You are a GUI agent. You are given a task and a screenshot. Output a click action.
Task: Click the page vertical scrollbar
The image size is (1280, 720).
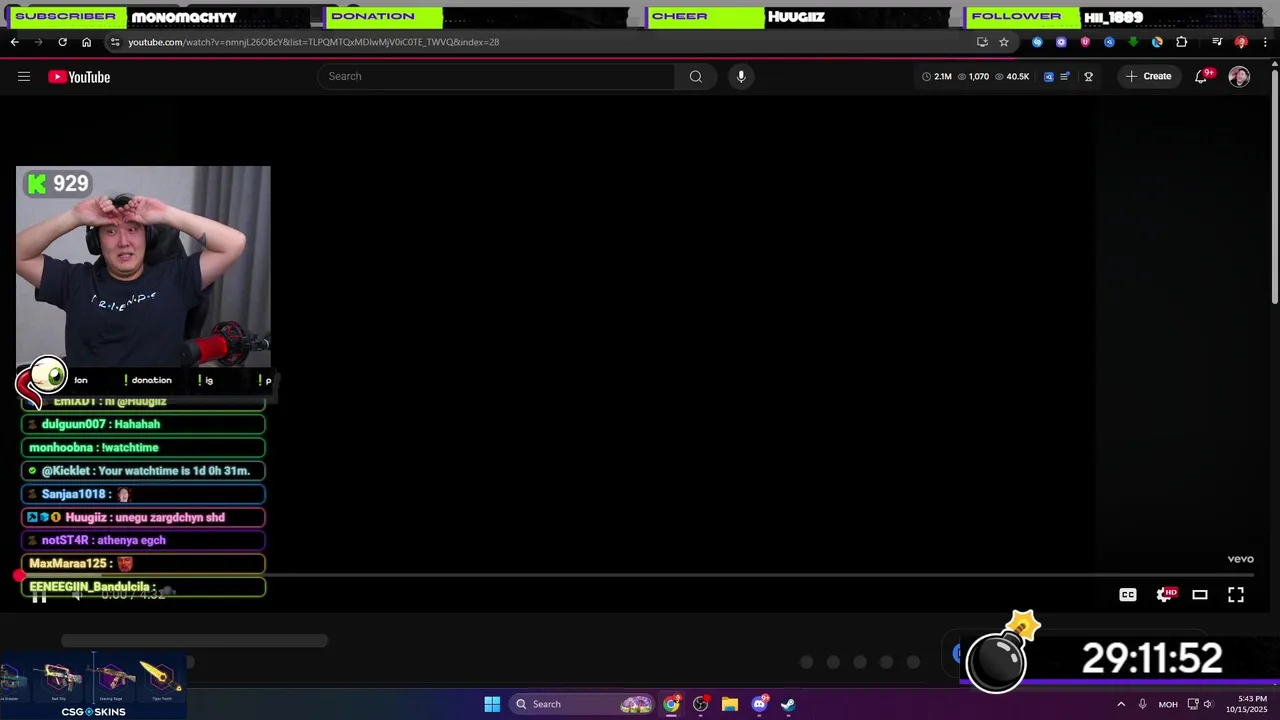coord(1274,185)
